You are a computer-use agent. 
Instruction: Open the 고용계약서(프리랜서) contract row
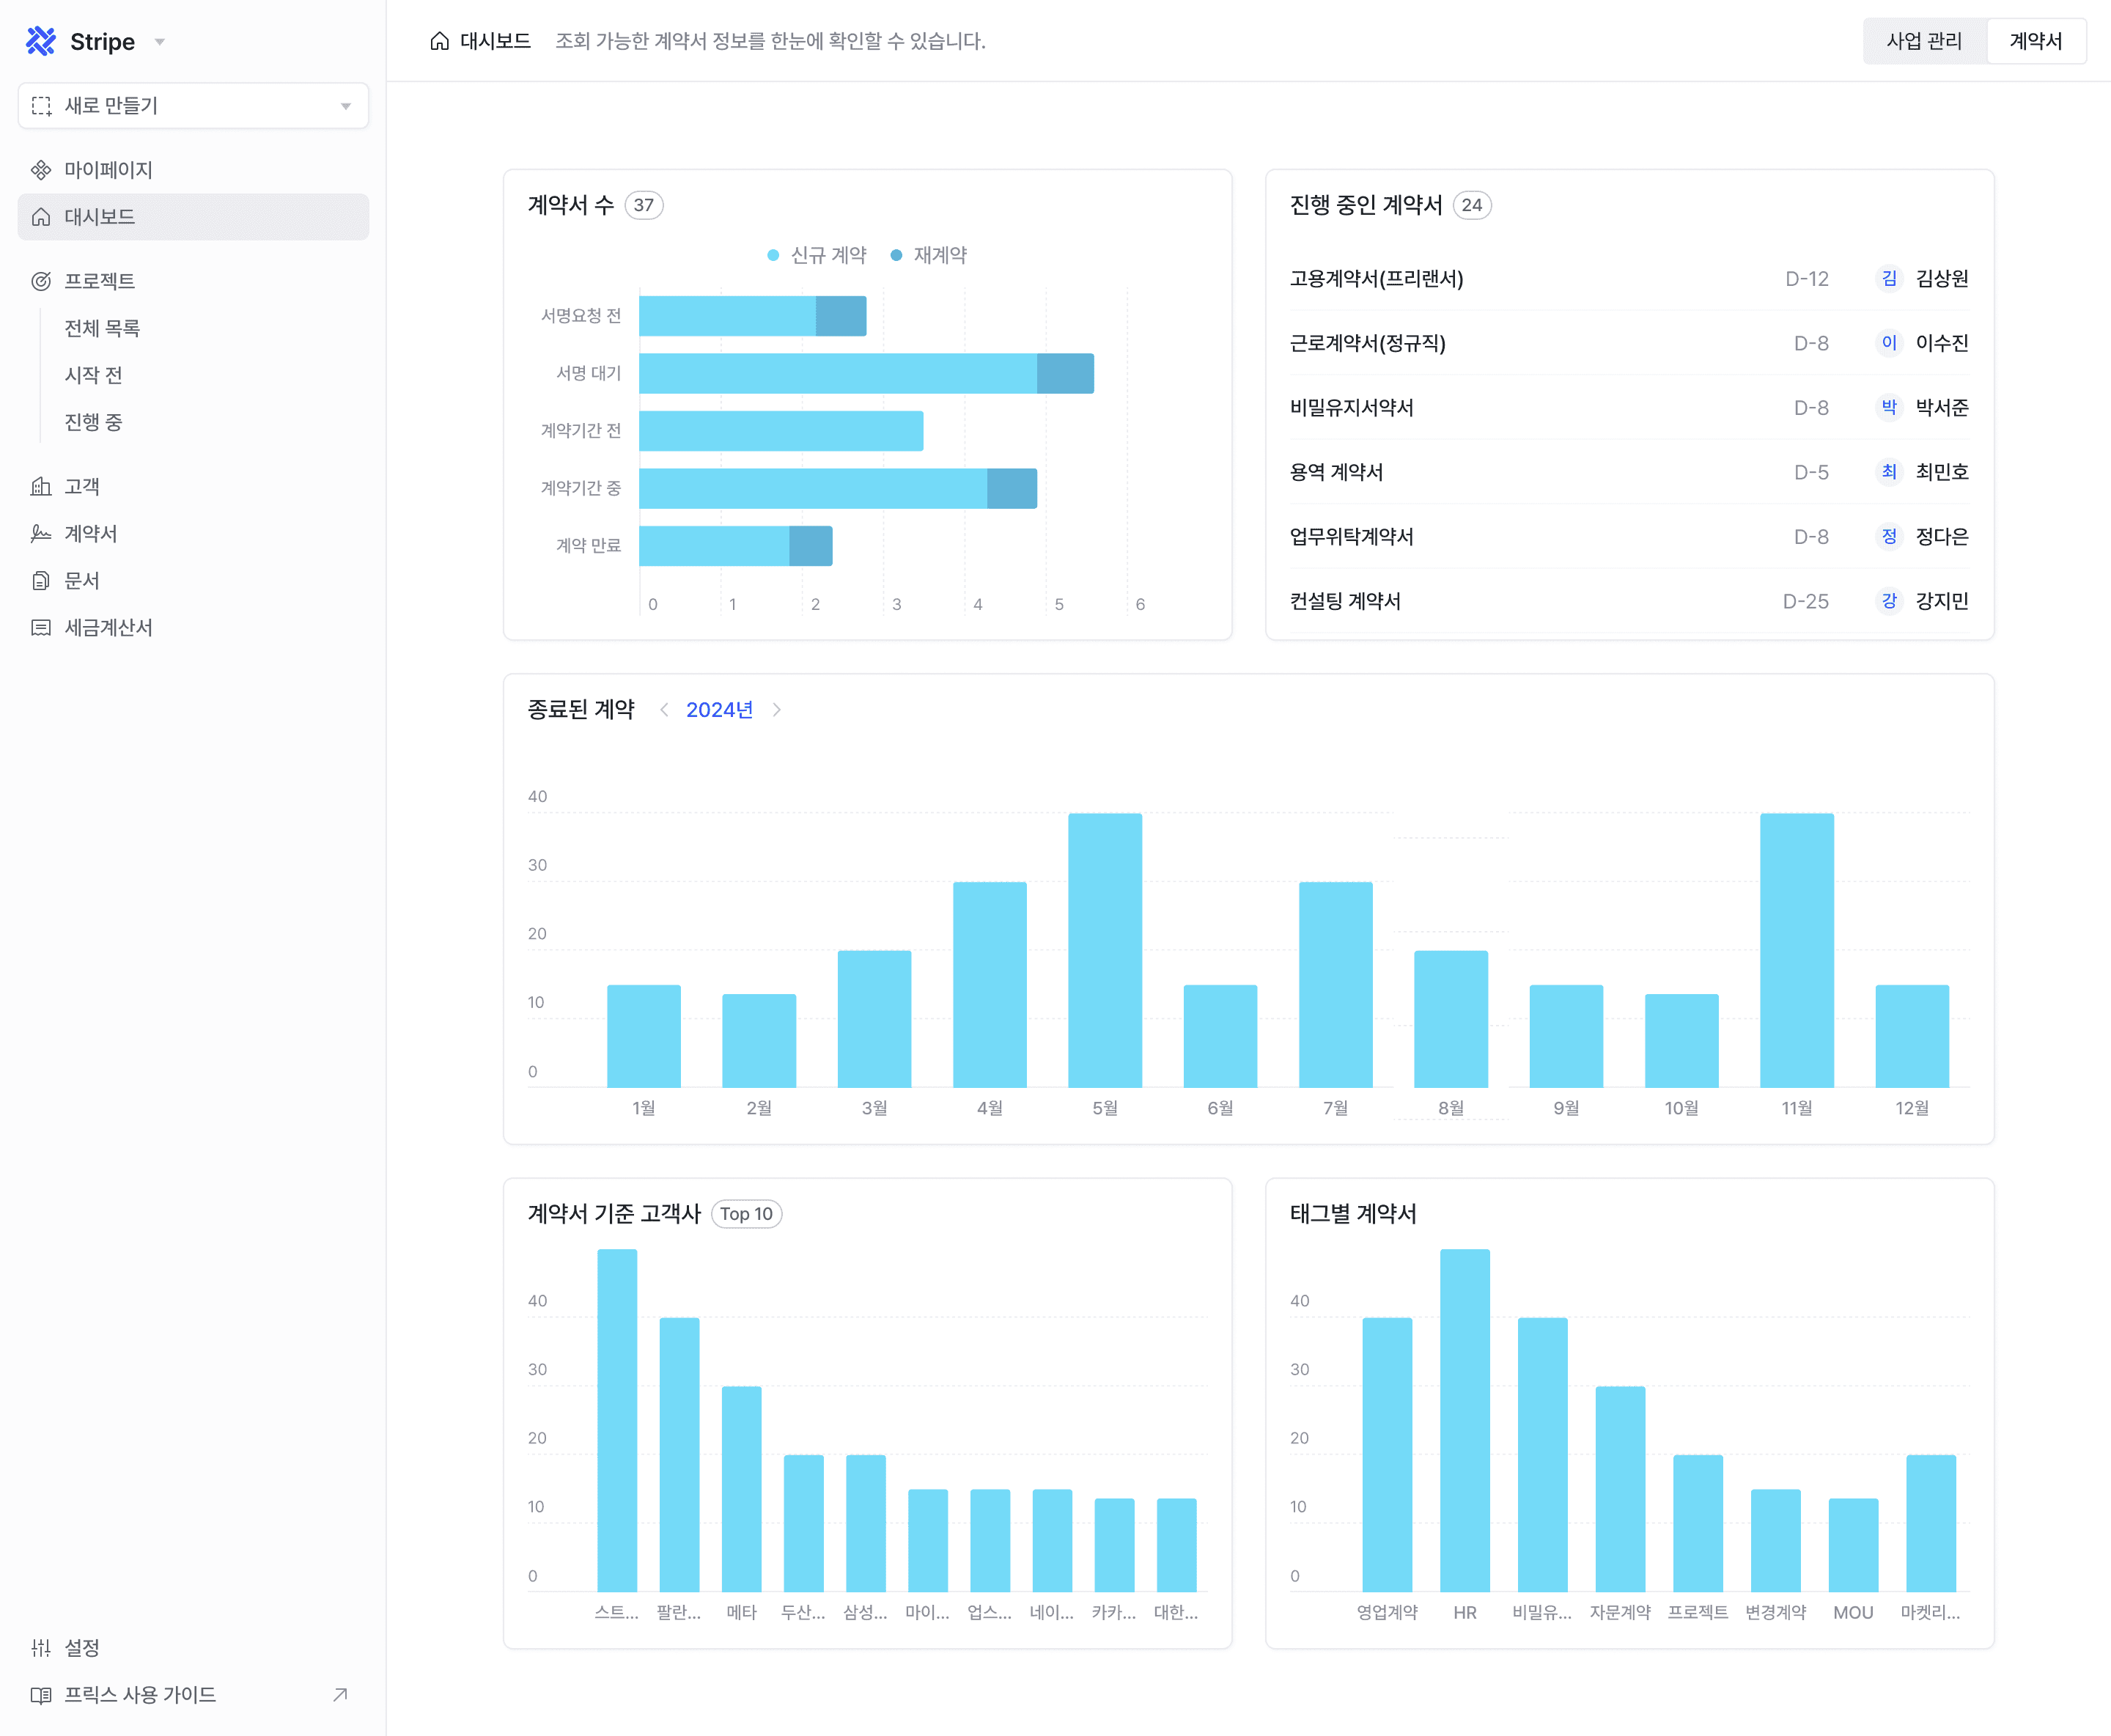[x=1376, y=279]
